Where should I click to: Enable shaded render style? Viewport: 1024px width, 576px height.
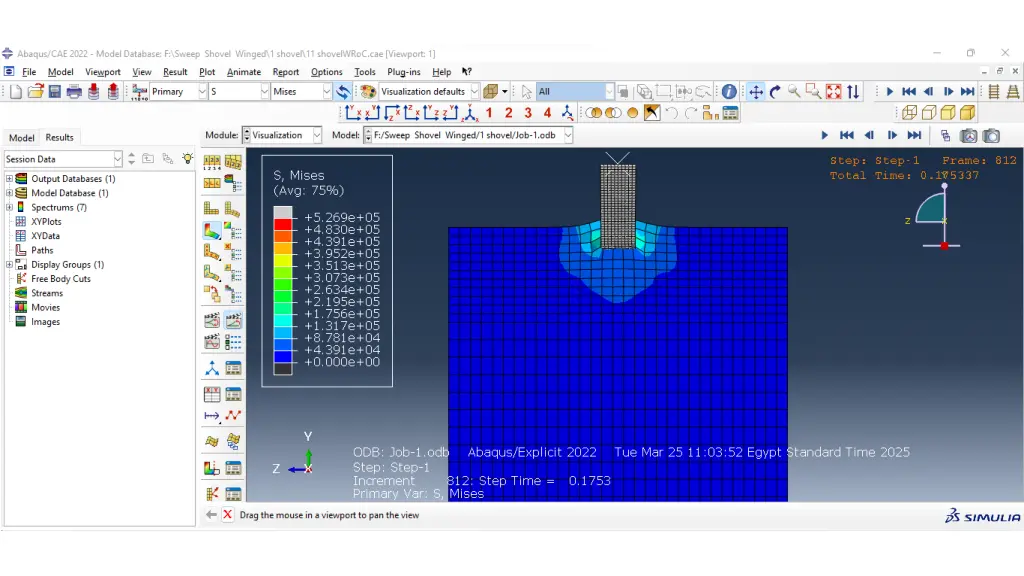(x=967, y=114)
